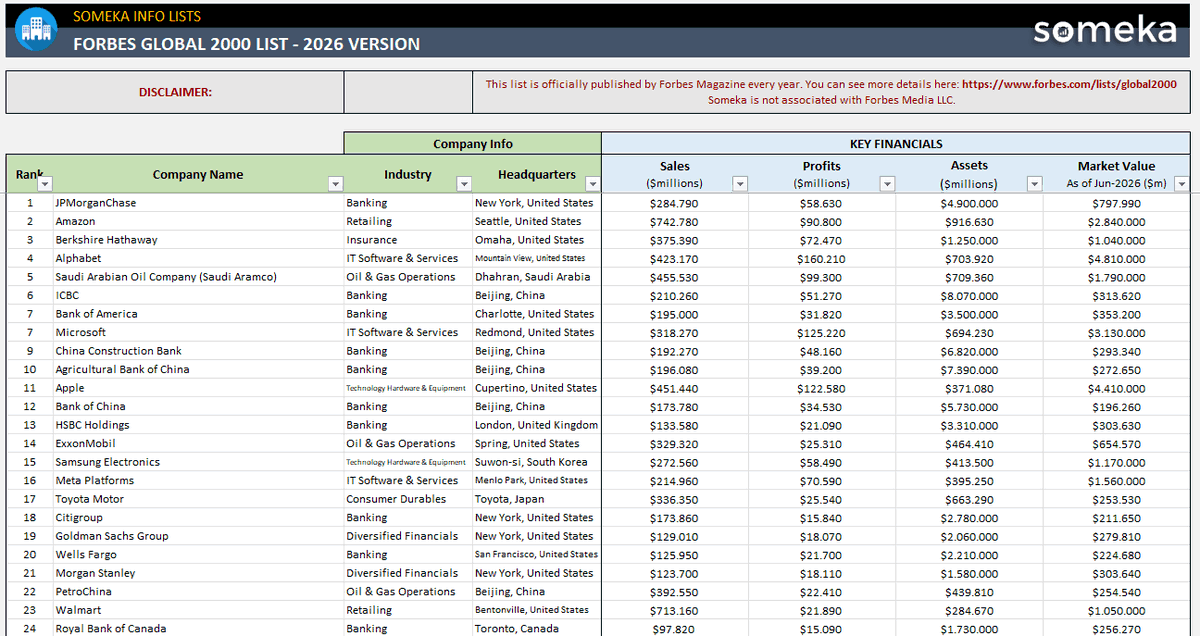Open the Rank column filter dropdown

point(45,184)
